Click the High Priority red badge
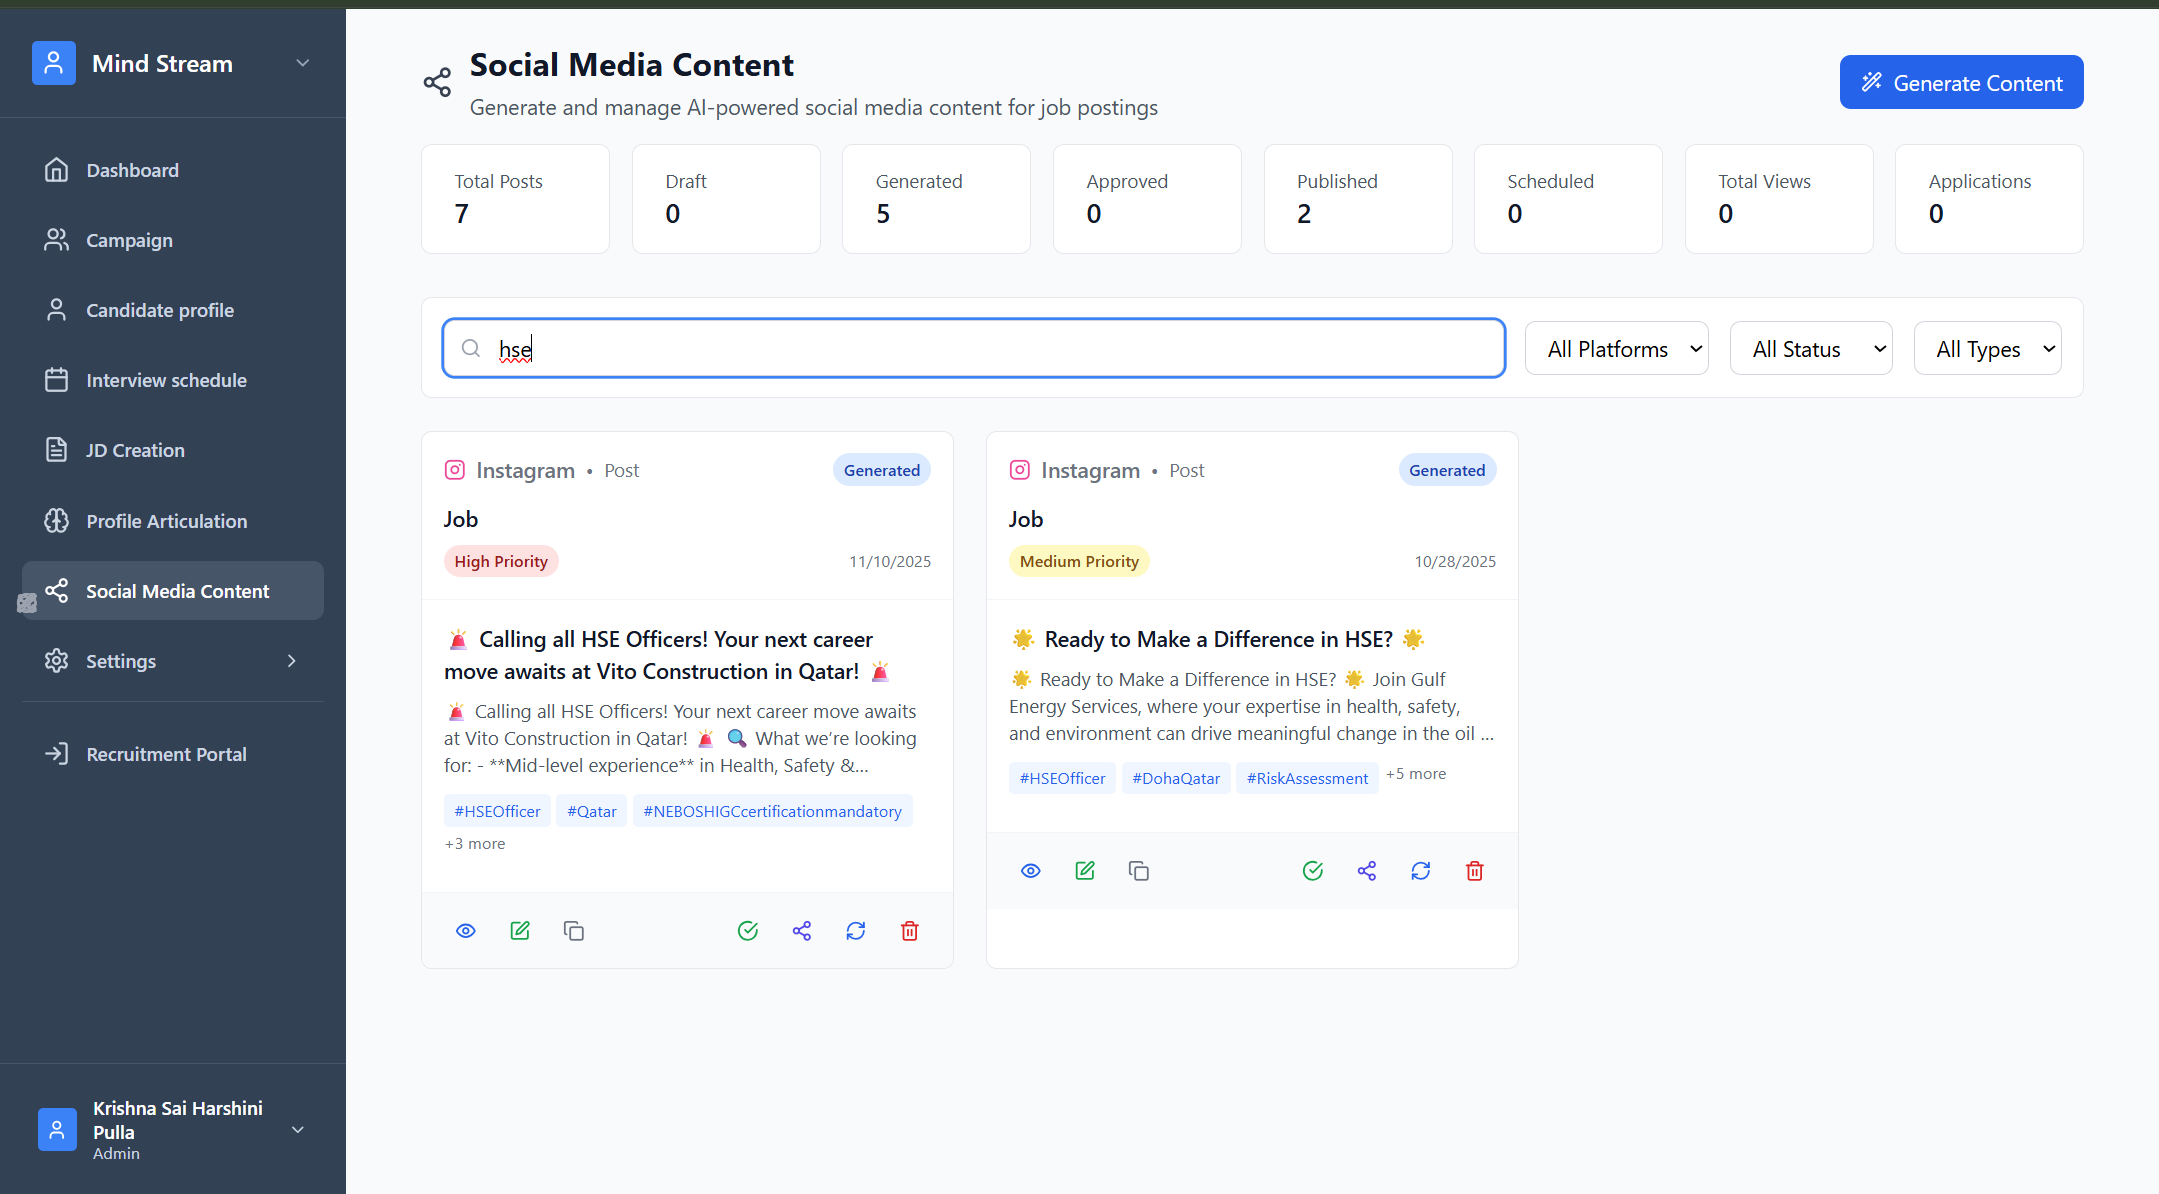 (x=501, y=562)
